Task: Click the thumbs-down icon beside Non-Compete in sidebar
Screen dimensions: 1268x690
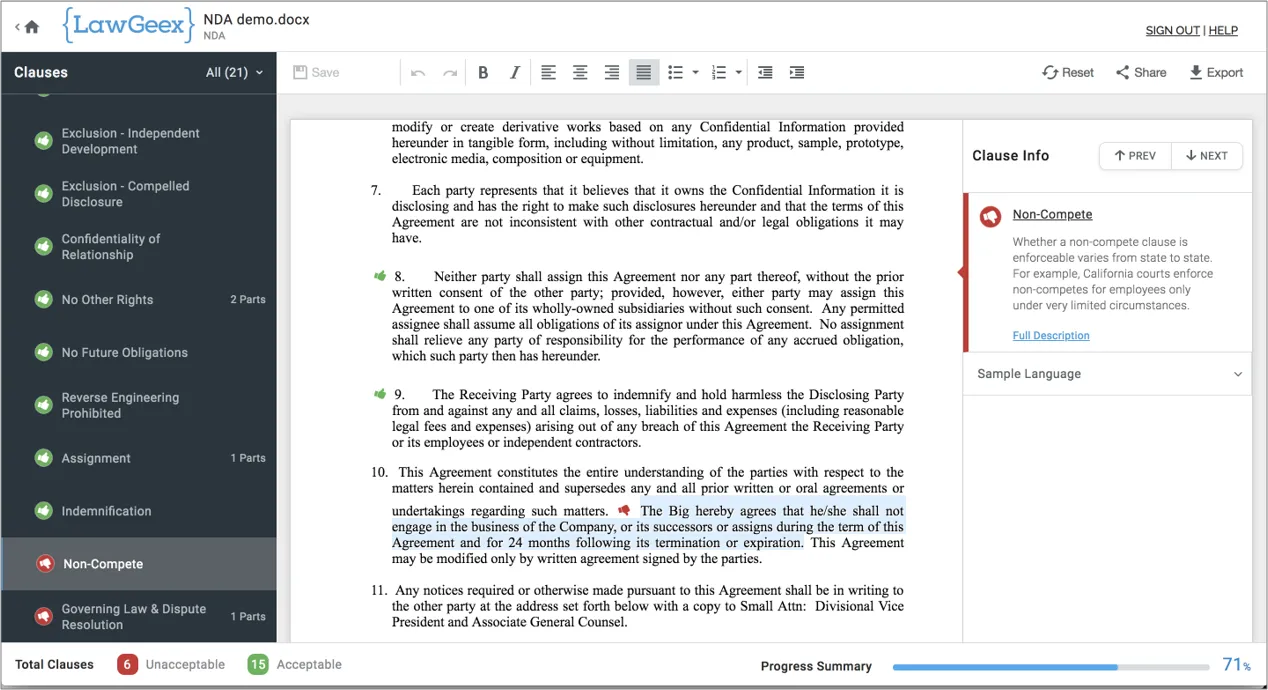Action: [44, 564]
